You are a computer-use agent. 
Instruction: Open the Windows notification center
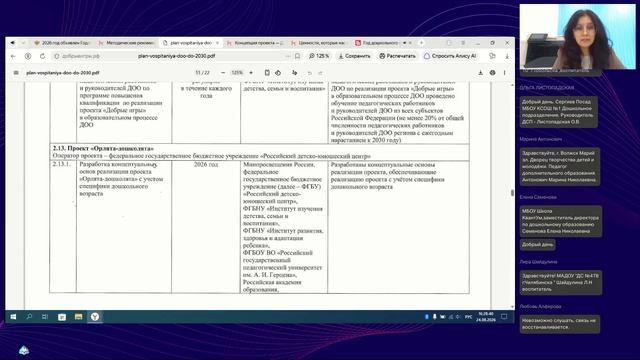pos(504,317)
